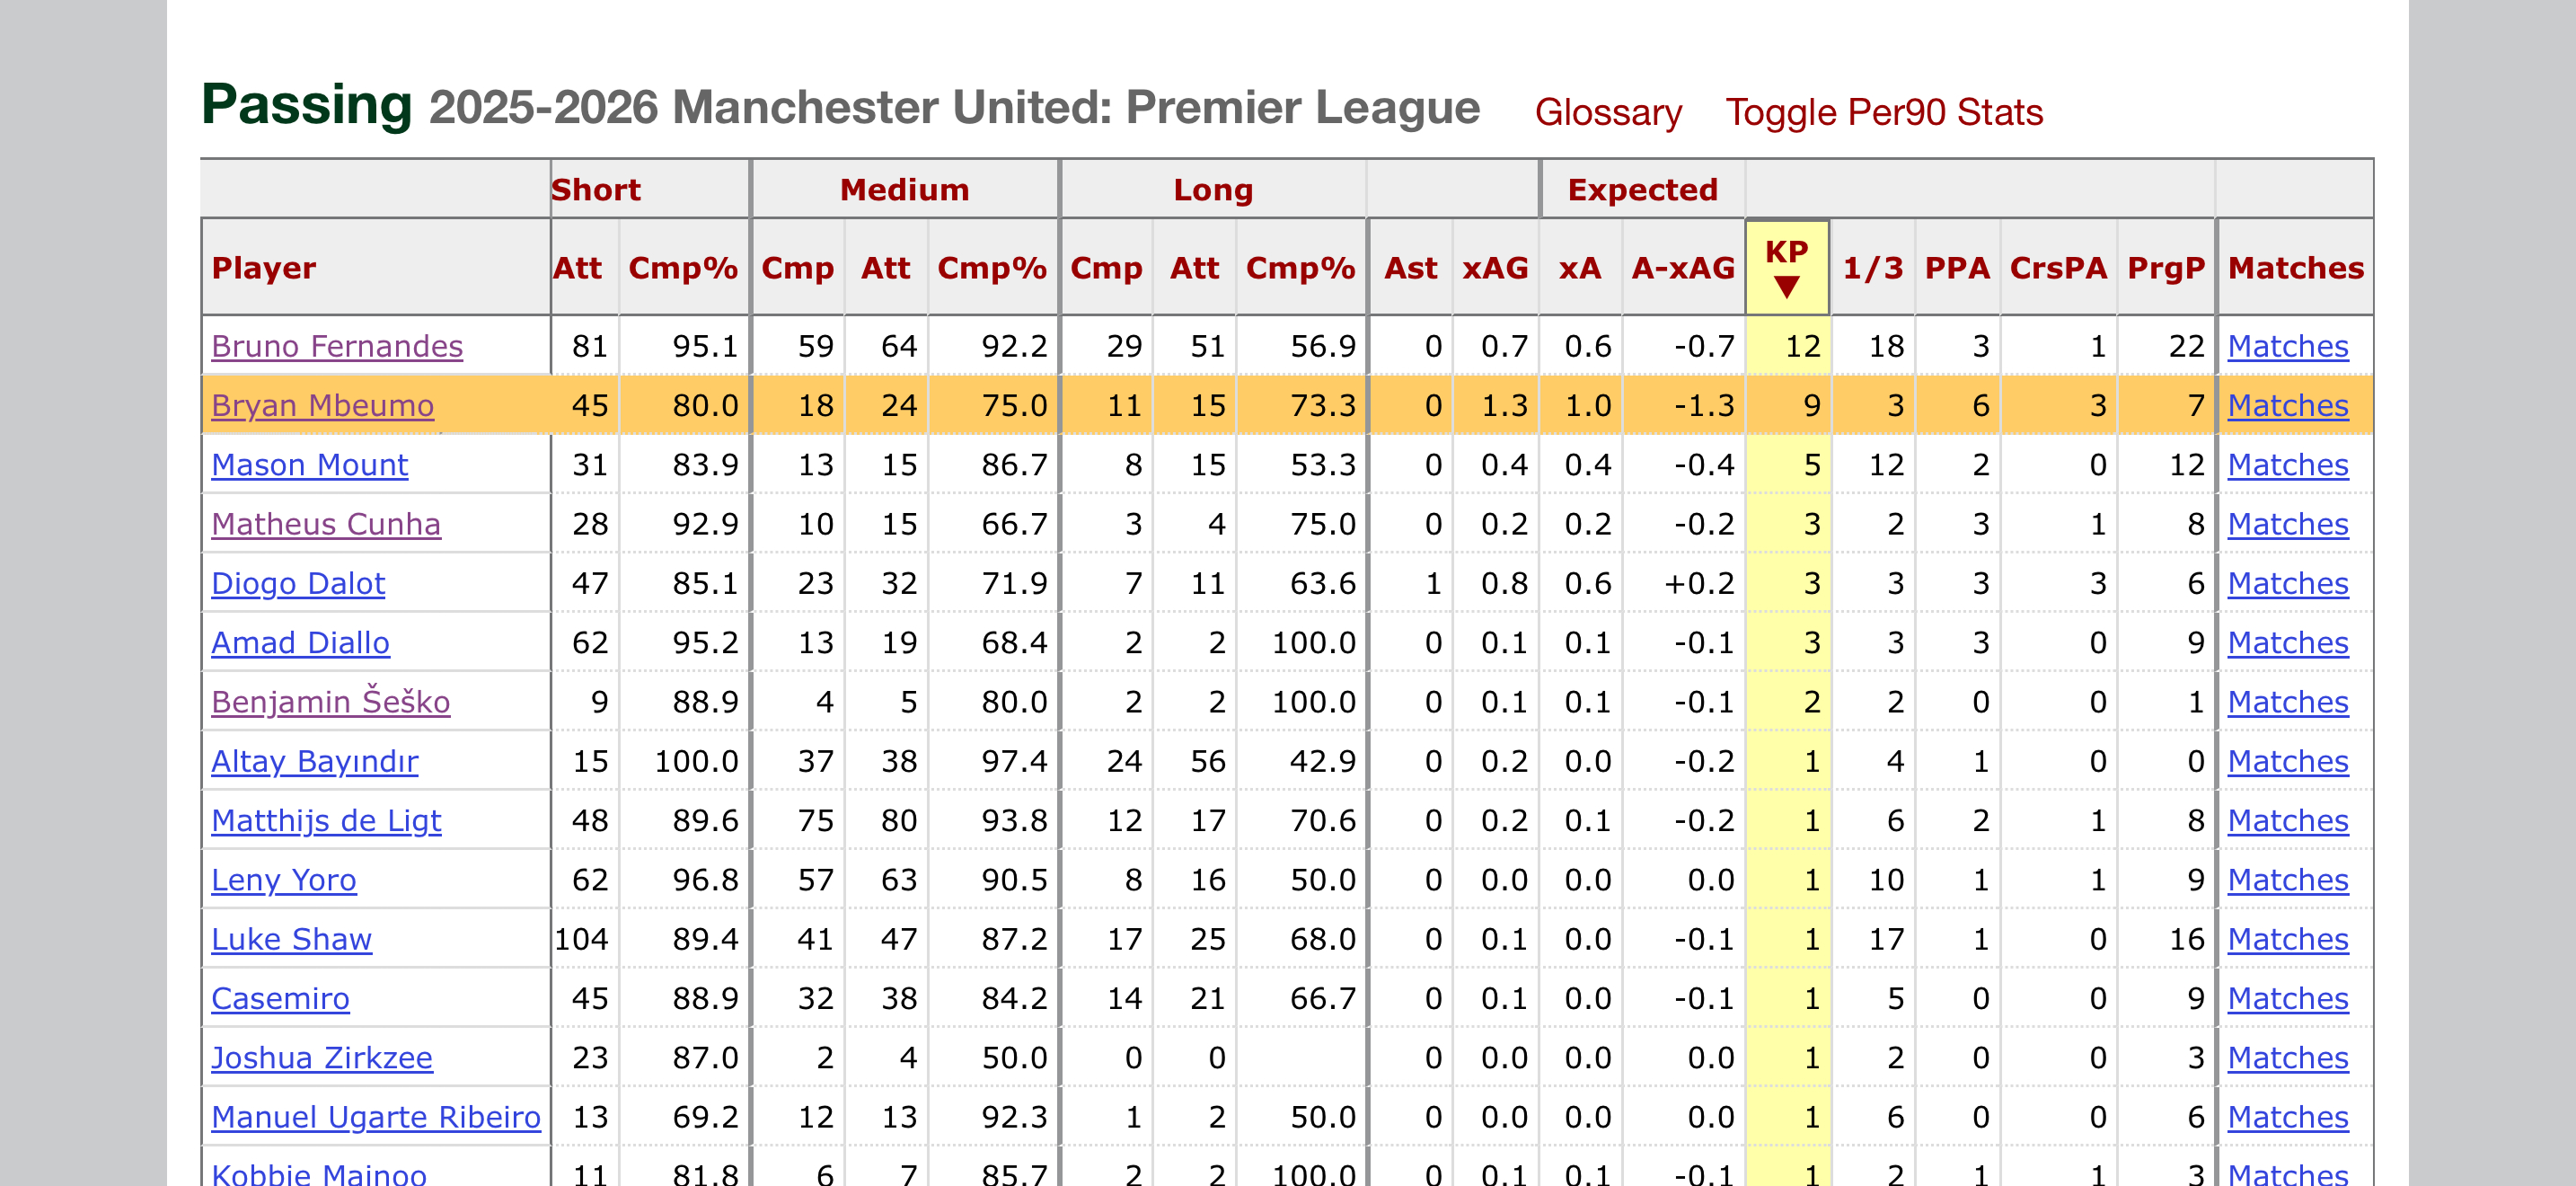Open Manuel Ugarte Ribeiro profile link
The width and height of the screenshot is (2576, 1186).
coord(376,1117)
